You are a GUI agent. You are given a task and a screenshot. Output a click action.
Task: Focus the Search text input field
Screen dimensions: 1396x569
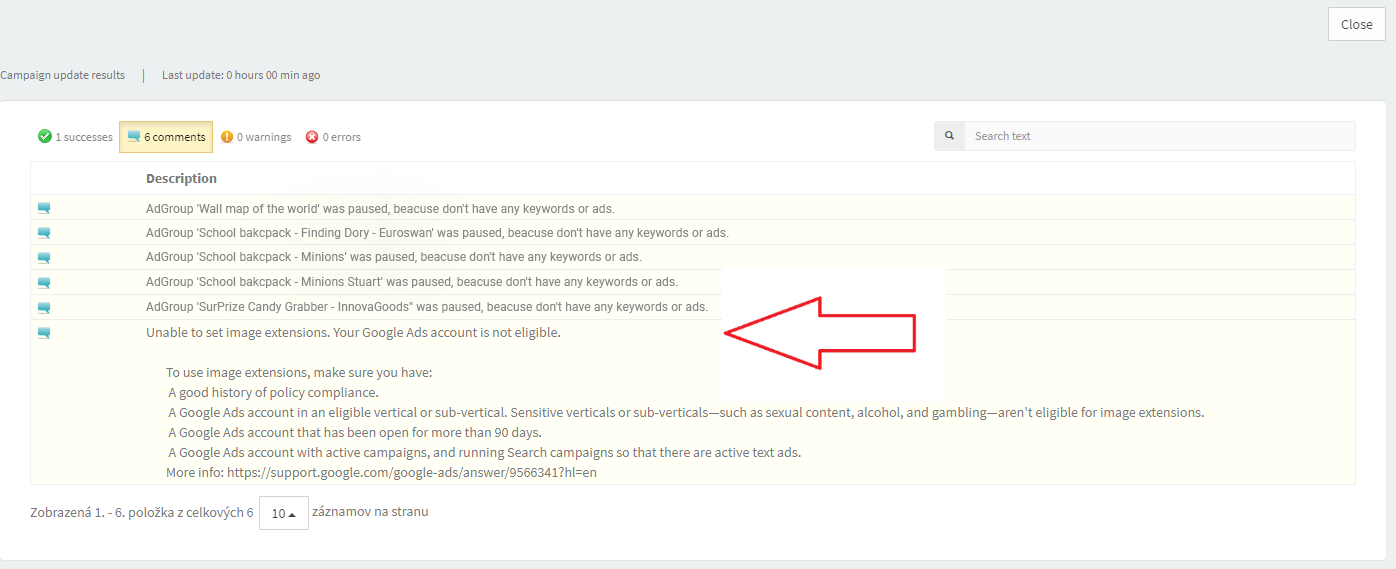(x=1159, y=136)
